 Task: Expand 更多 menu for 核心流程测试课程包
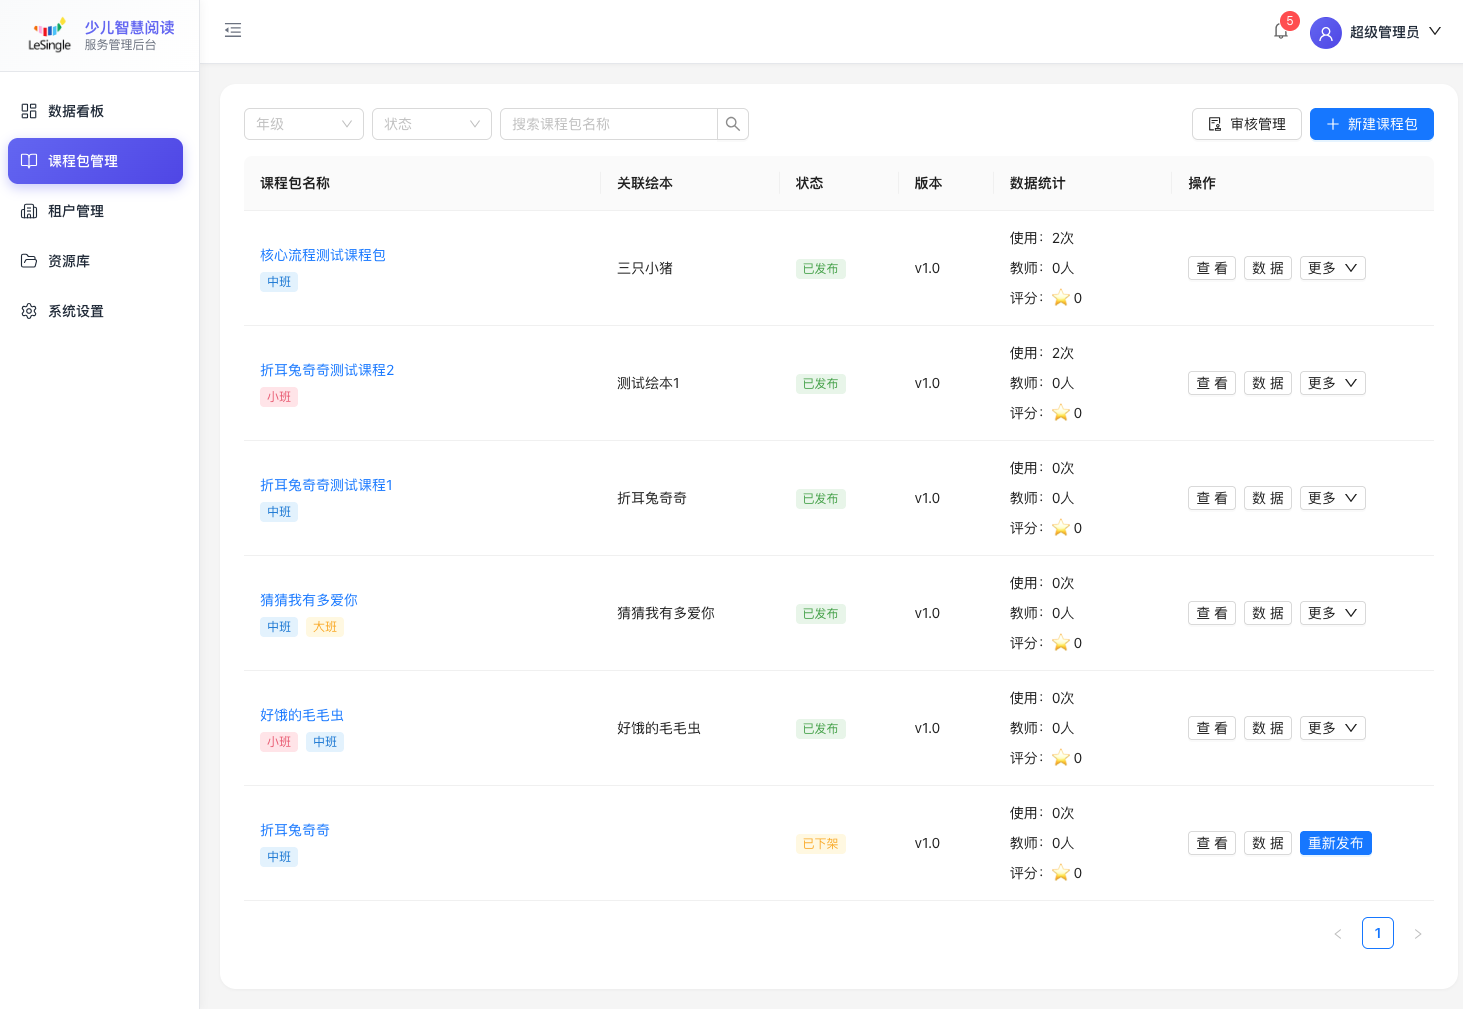coord(1332,268)
